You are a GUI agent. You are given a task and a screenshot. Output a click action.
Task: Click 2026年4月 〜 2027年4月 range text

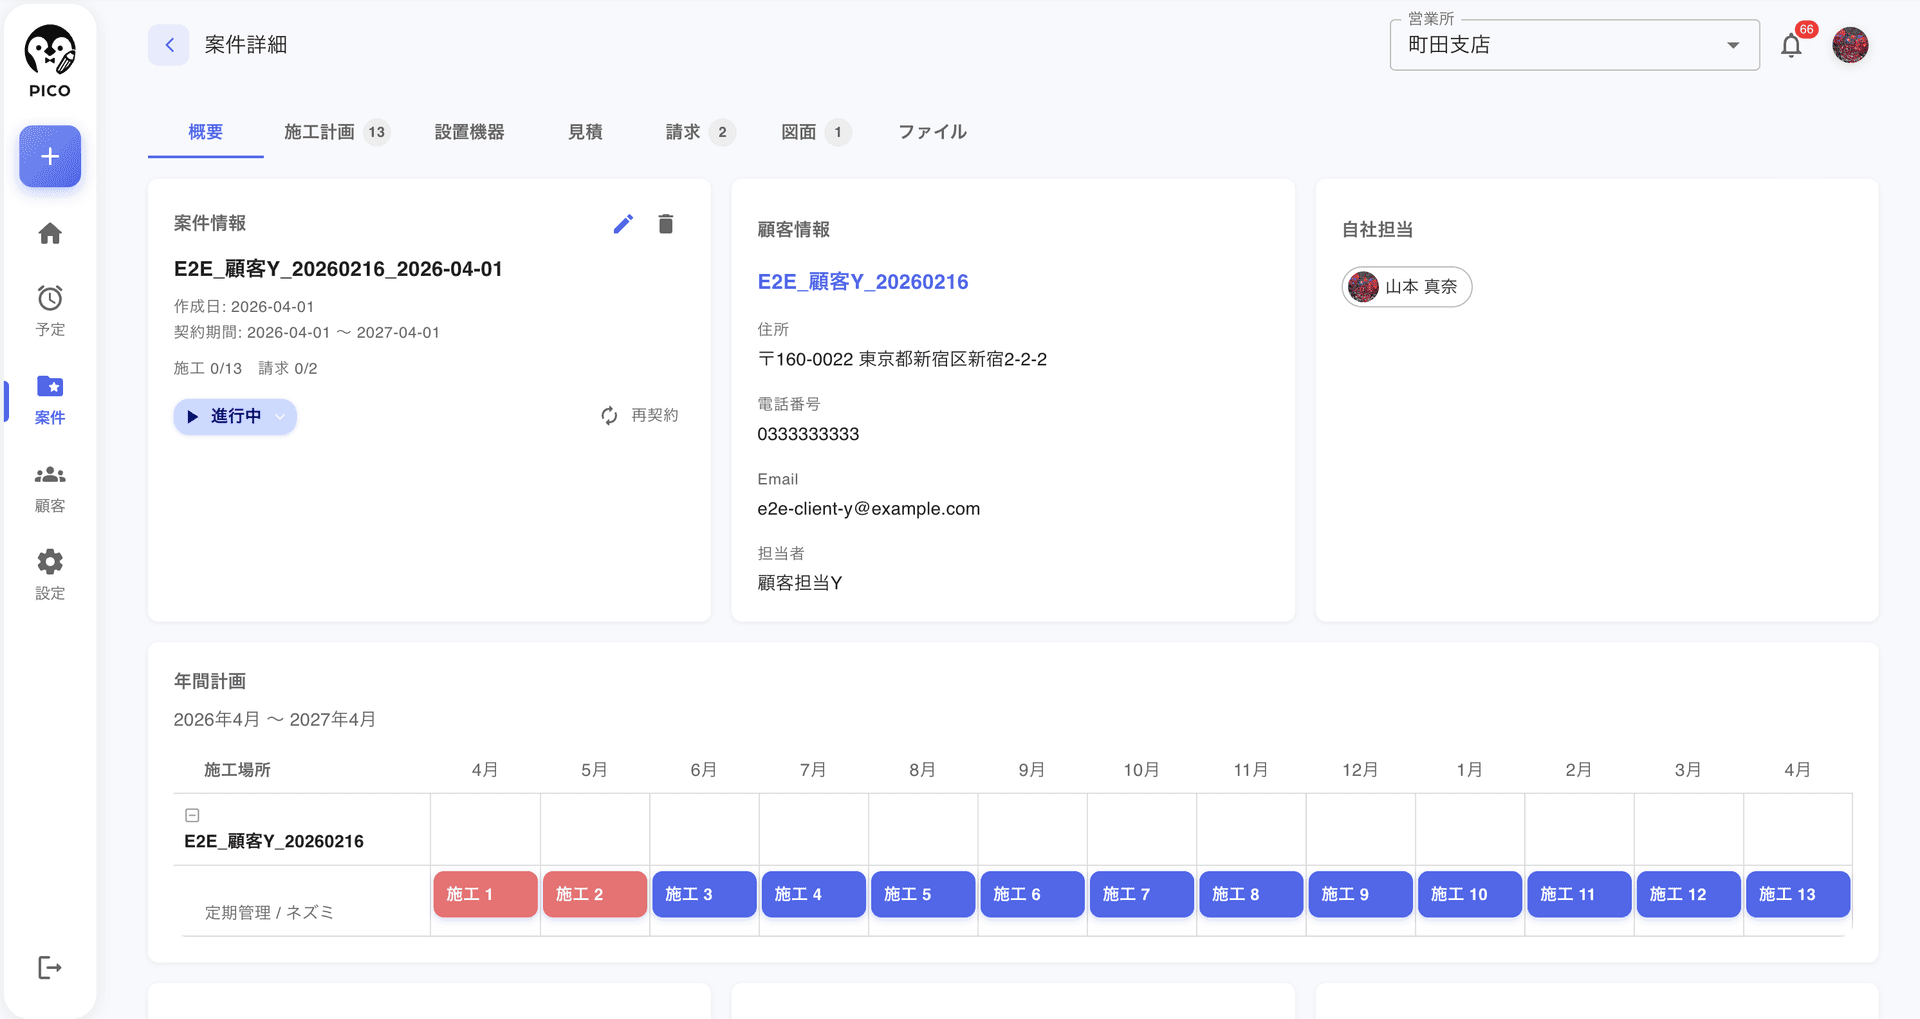click(275, 720)
